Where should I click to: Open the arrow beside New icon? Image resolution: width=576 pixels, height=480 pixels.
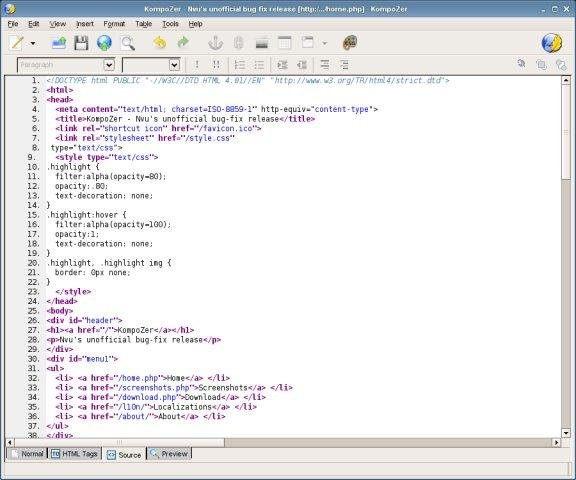click(33, 43)
